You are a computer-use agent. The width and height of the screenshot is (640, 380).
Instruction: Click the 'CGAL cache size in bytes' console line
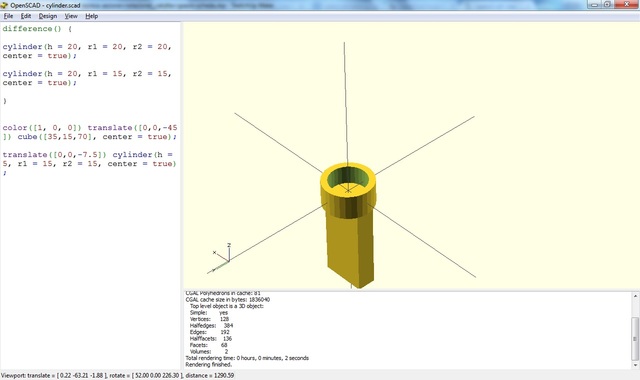[227, 300]
